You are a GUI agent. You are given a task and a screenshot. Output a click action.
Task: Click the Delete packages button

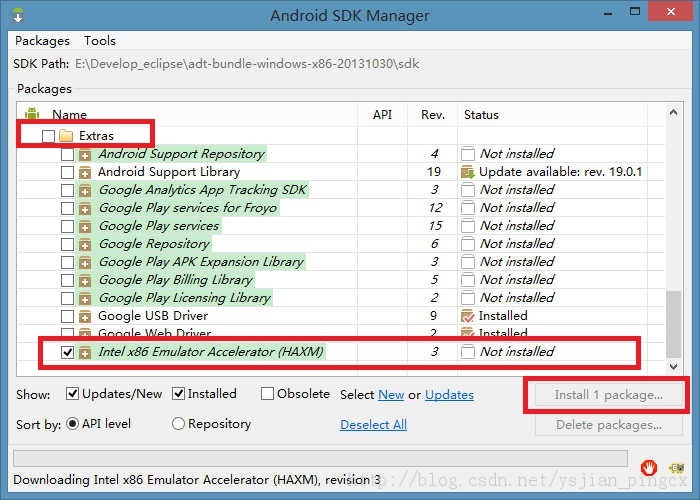(608, 425)
